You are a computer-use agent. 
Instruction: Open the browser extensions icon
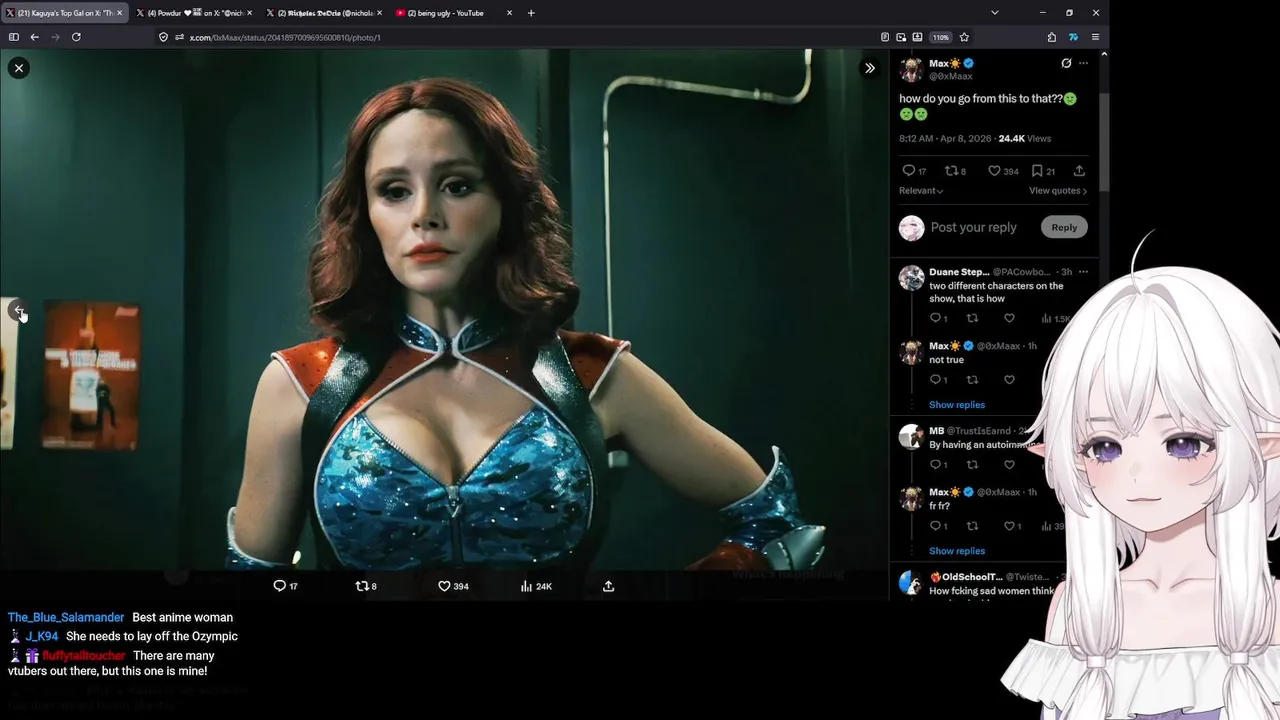(x=1052, y=37)
